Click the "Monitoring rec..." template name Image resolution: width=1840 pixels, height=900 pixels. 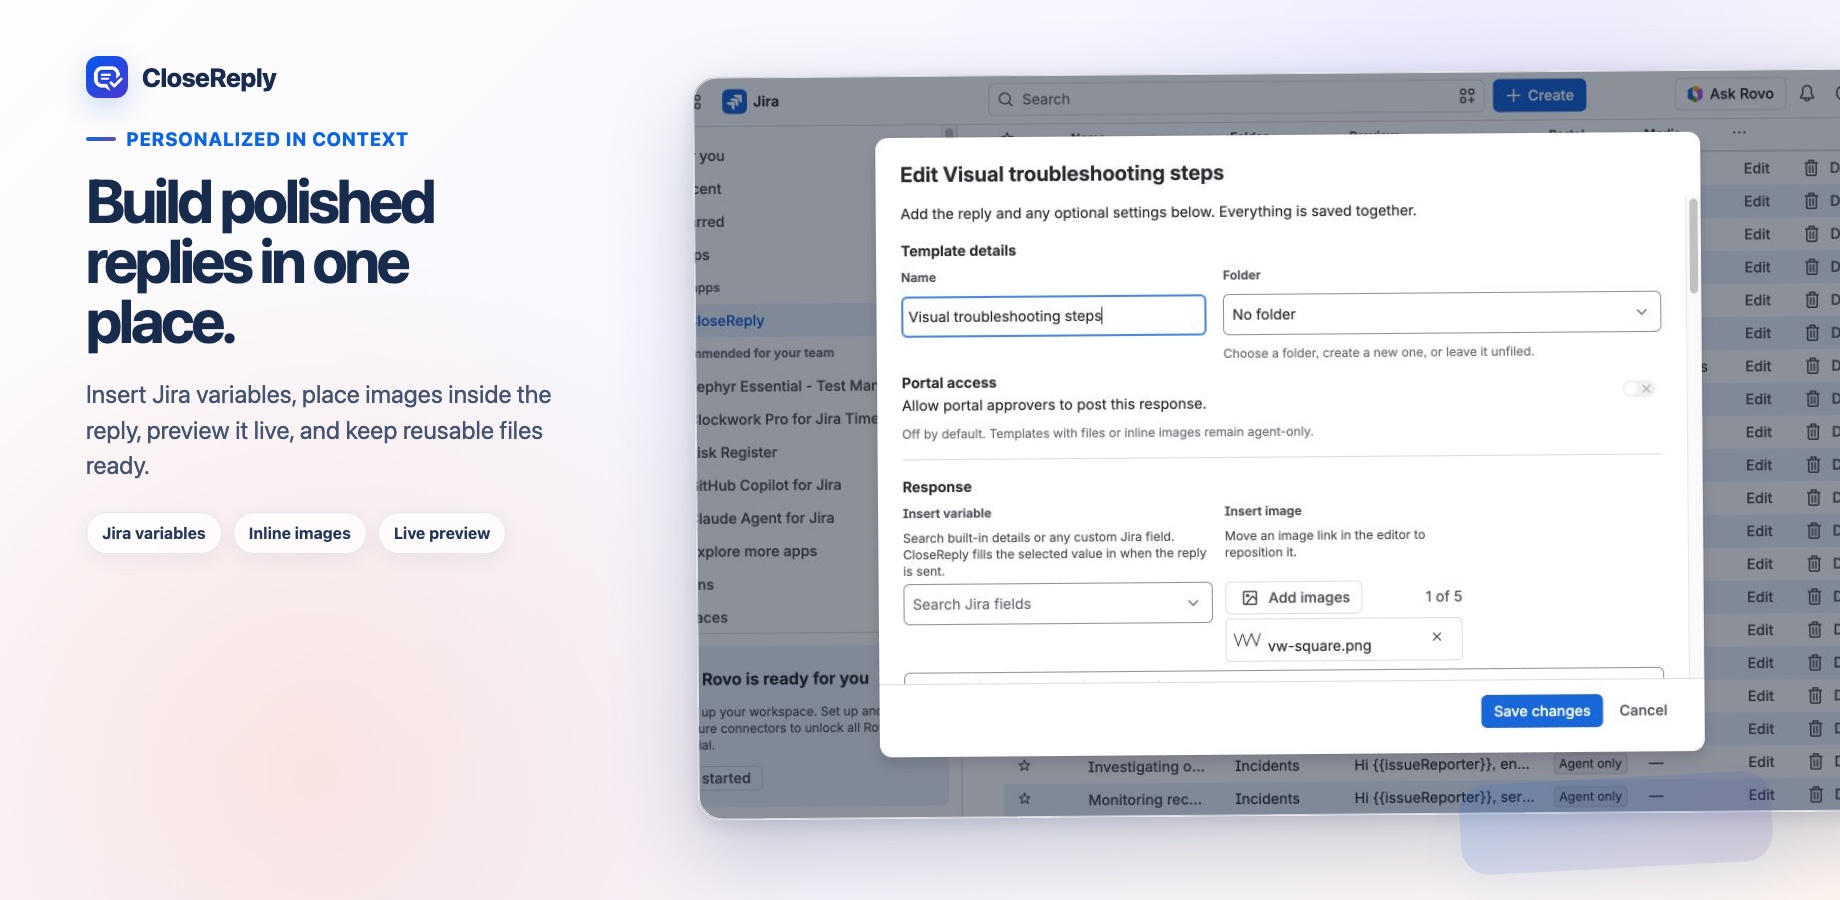pyautogui.click(x=1144, y=800)
